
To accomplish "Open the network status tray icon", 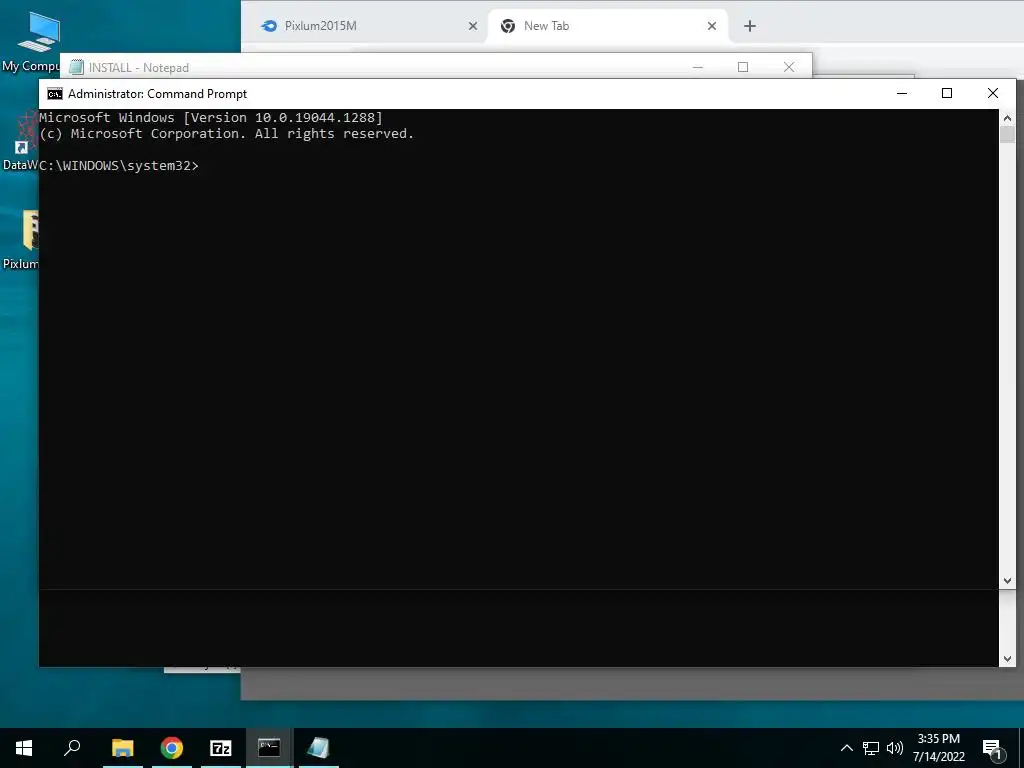I will (x=871, y=748).
